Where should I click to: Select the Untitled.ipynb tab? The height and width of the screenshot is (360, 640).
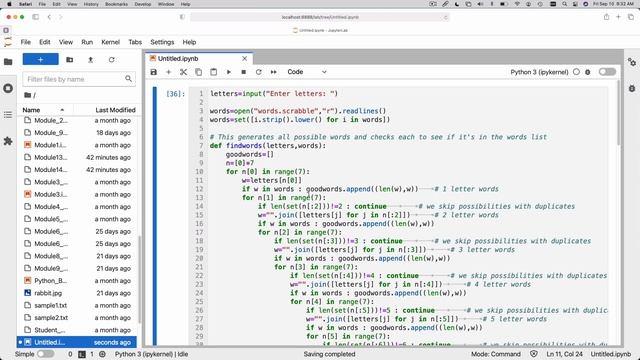point(199,59)
